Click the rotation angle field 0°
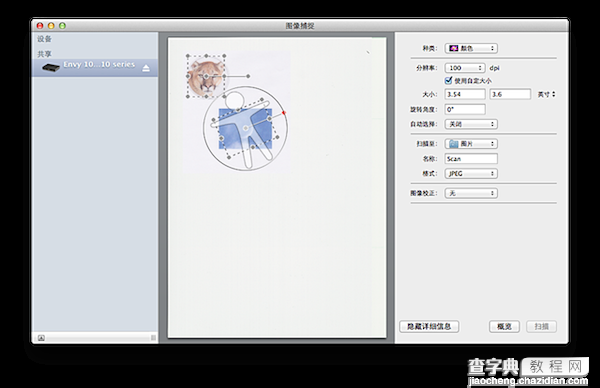 [x=465, y=109]
